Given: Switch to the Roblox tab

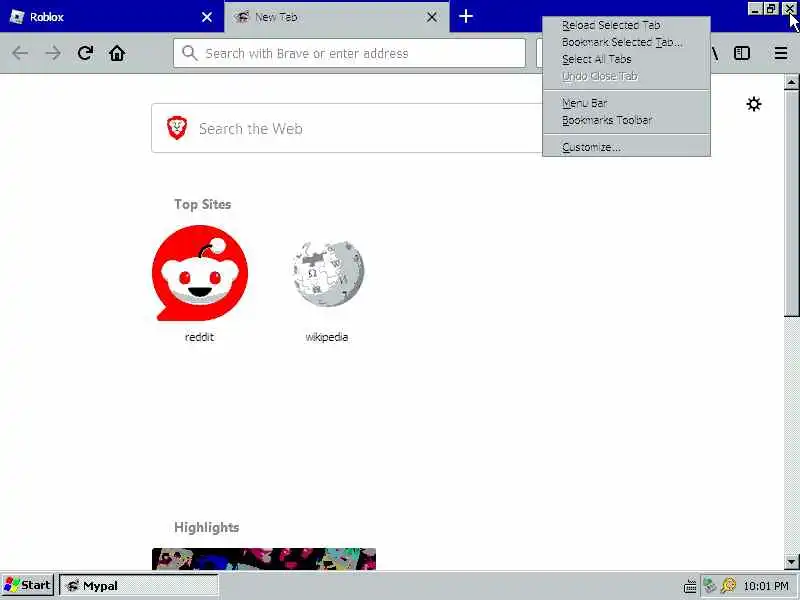Looking at the screenshot, I should coord(112,17).
